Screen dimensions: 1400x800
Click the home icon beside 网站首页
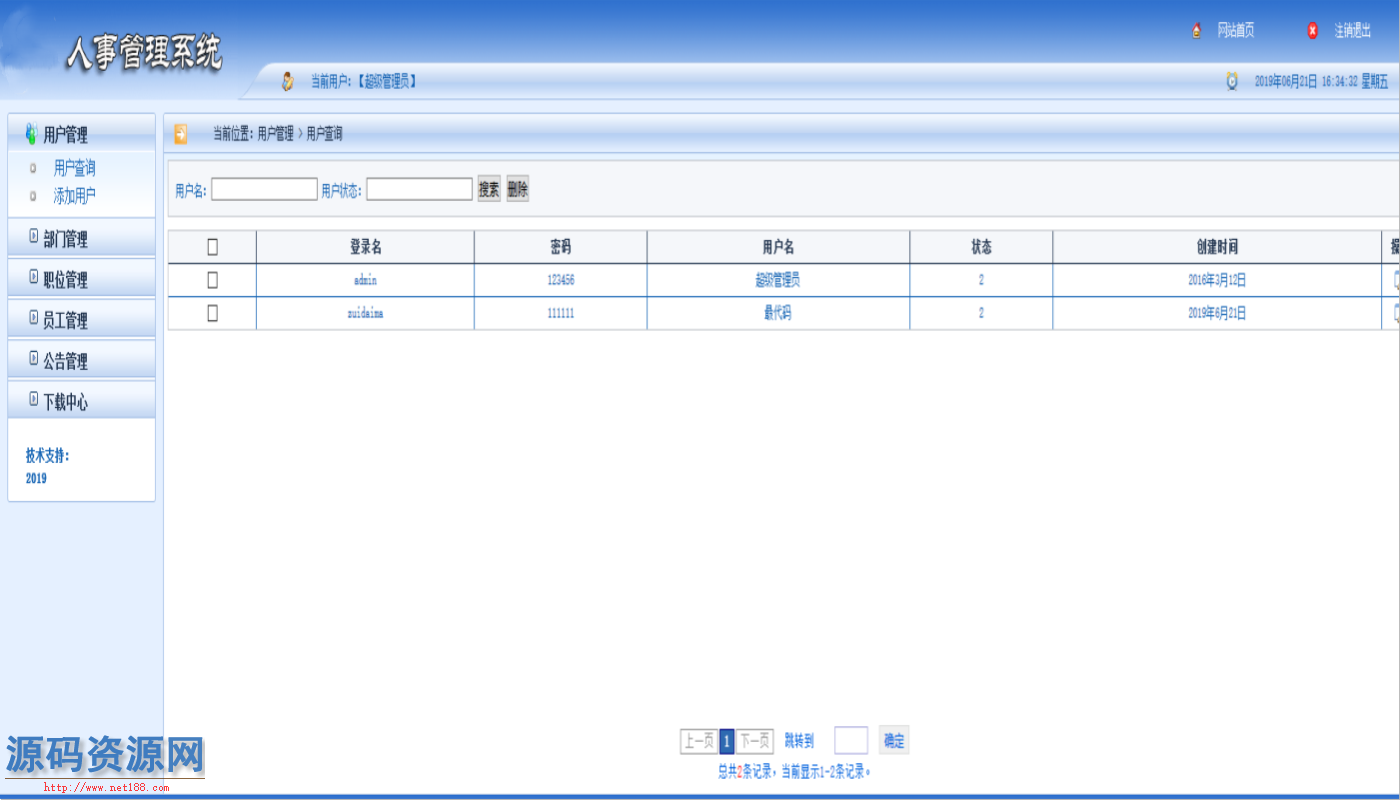[1197, 31]
